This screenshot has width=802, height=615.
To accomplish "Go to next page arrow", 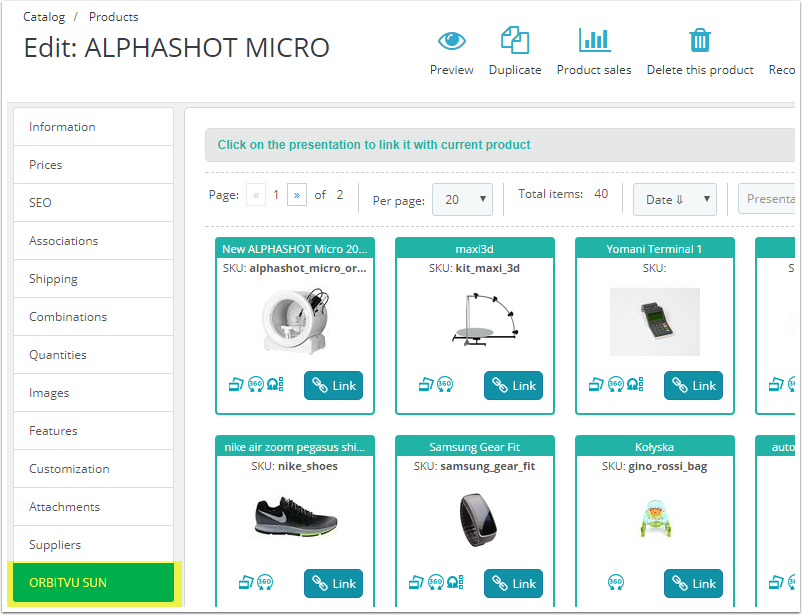I will (297, 195).
